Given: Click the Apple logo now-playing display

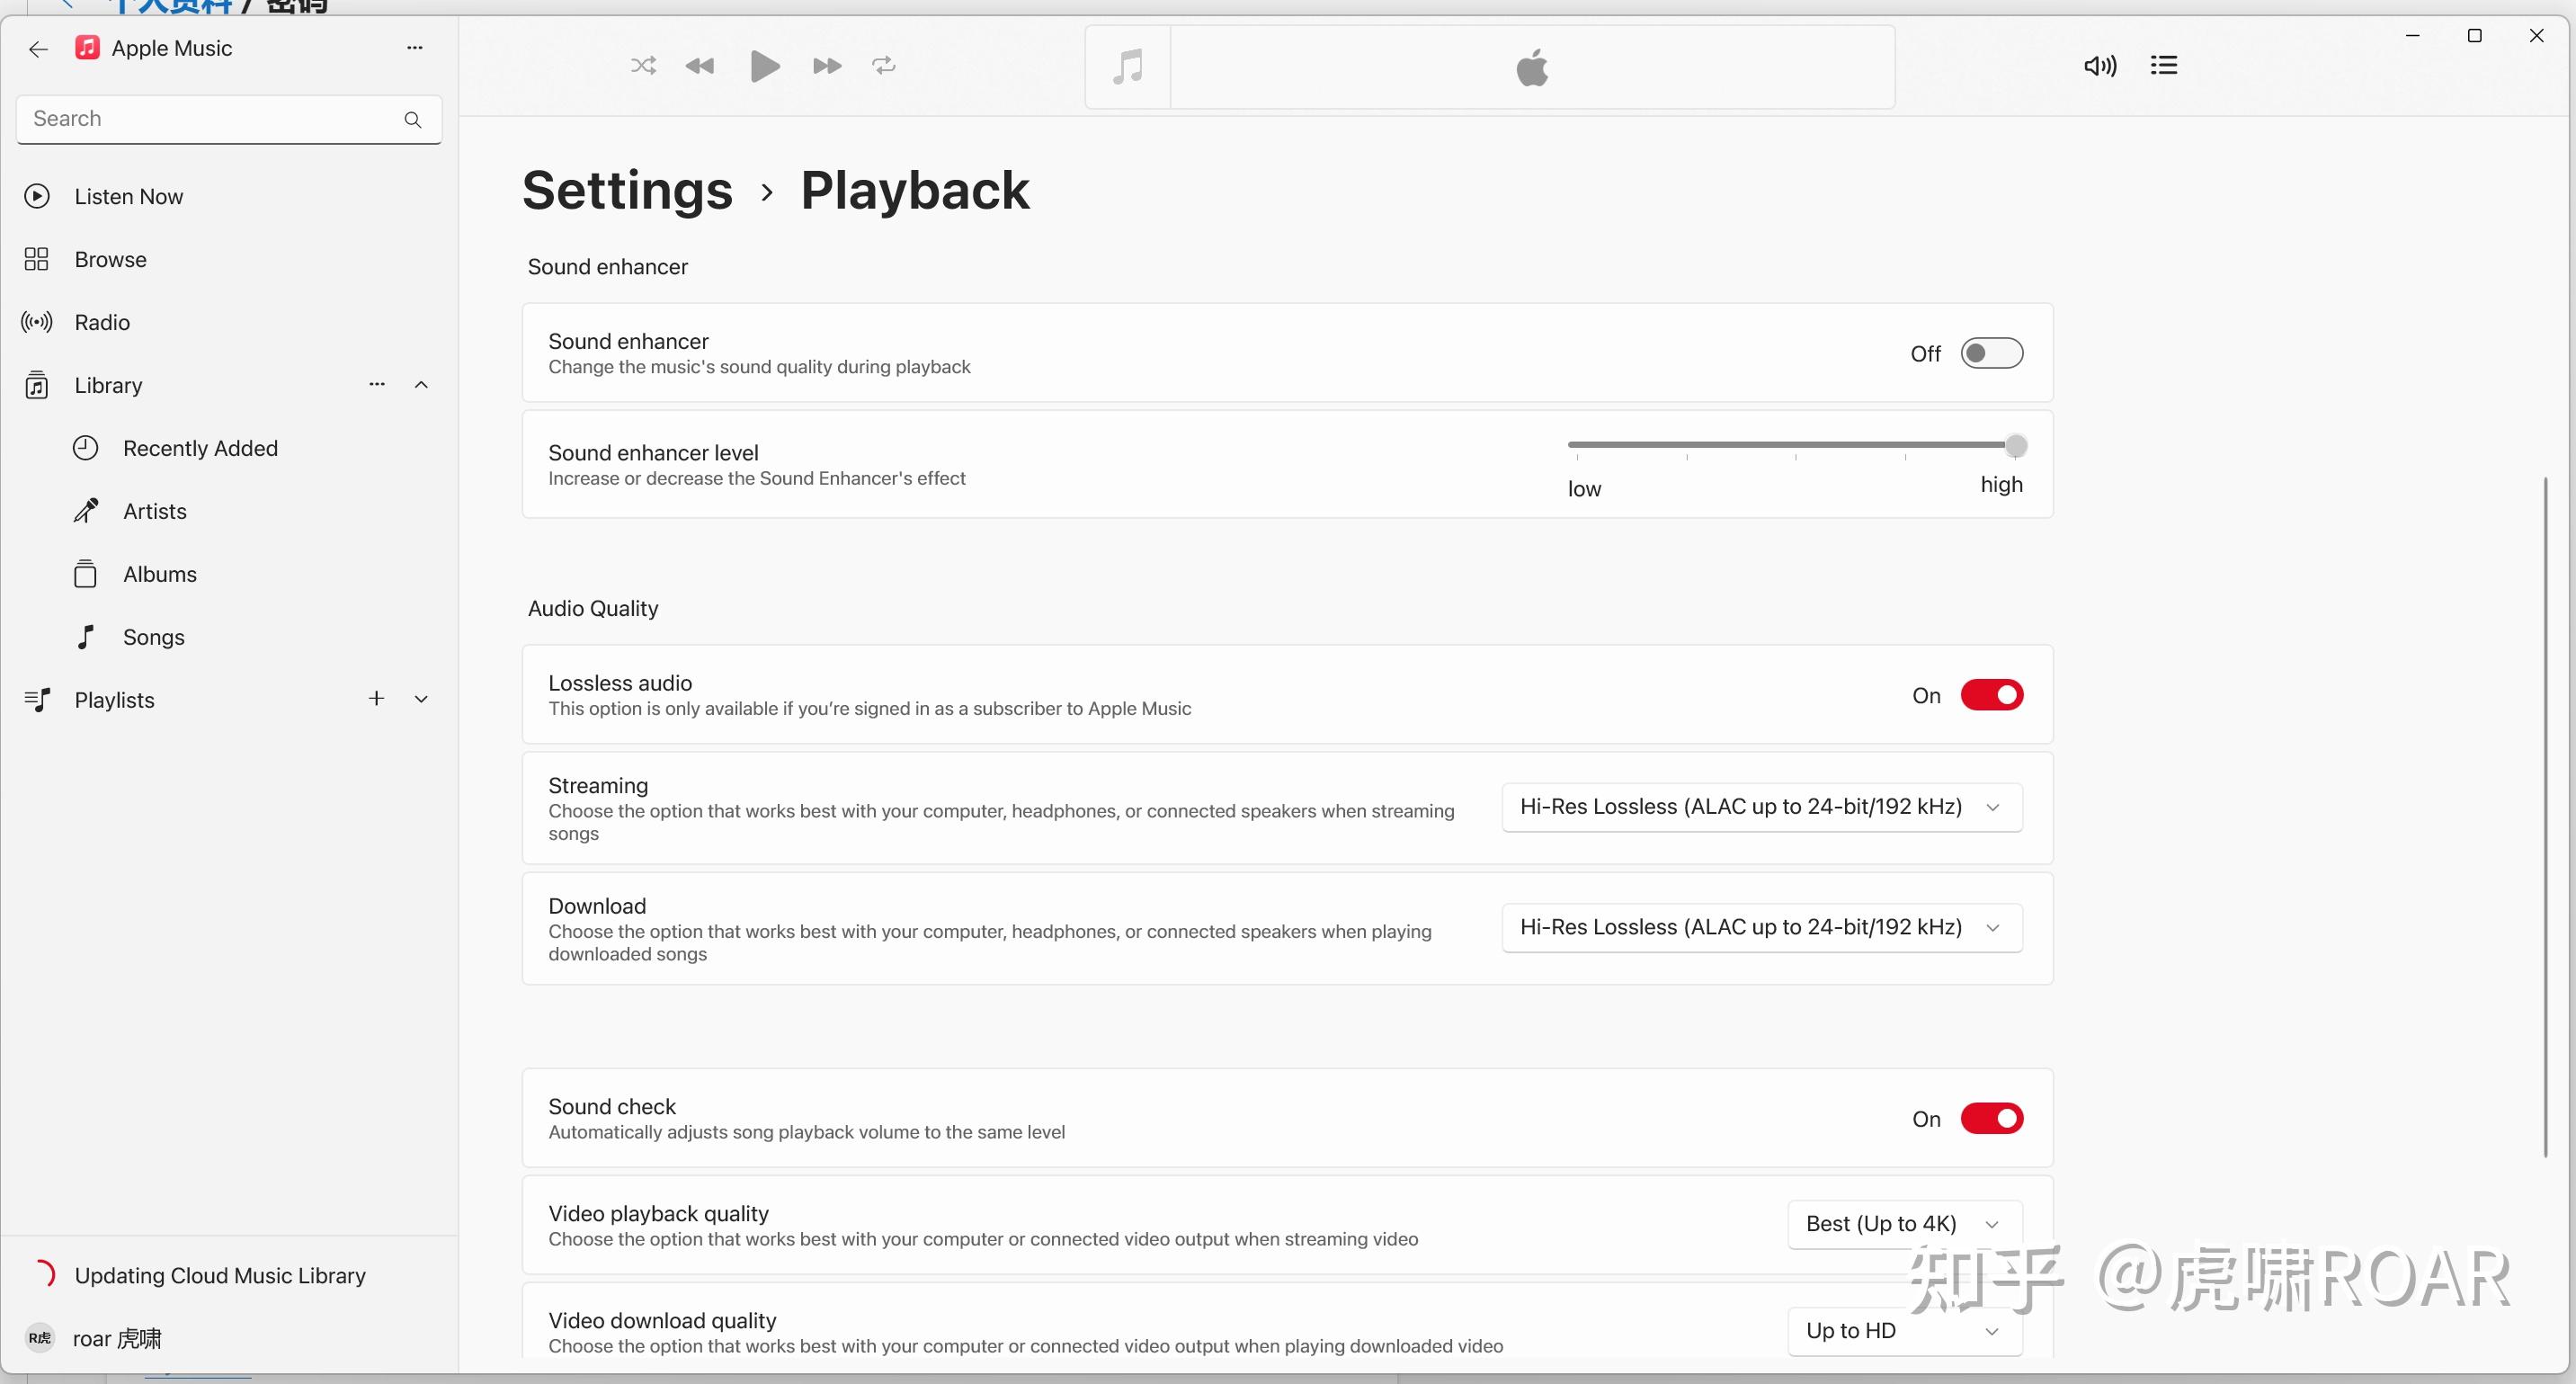Looking at the screenshot, I should [x=1532, y=67].
